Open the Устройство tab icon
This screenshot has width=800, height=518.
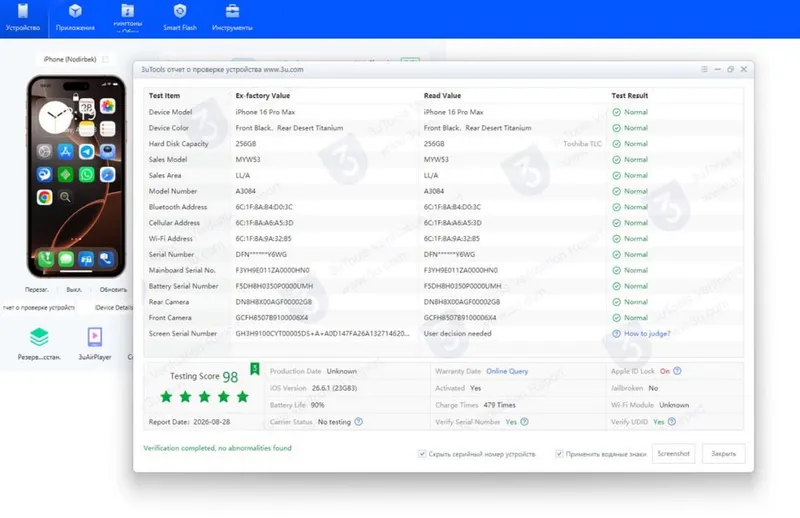[x=23, y=11]
